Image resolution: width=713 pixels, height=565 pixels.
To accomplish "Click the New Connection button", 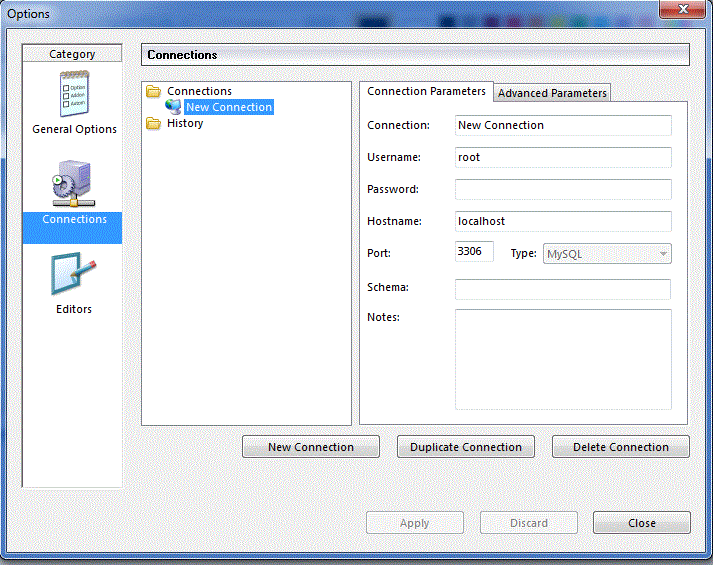I will 311,447.
